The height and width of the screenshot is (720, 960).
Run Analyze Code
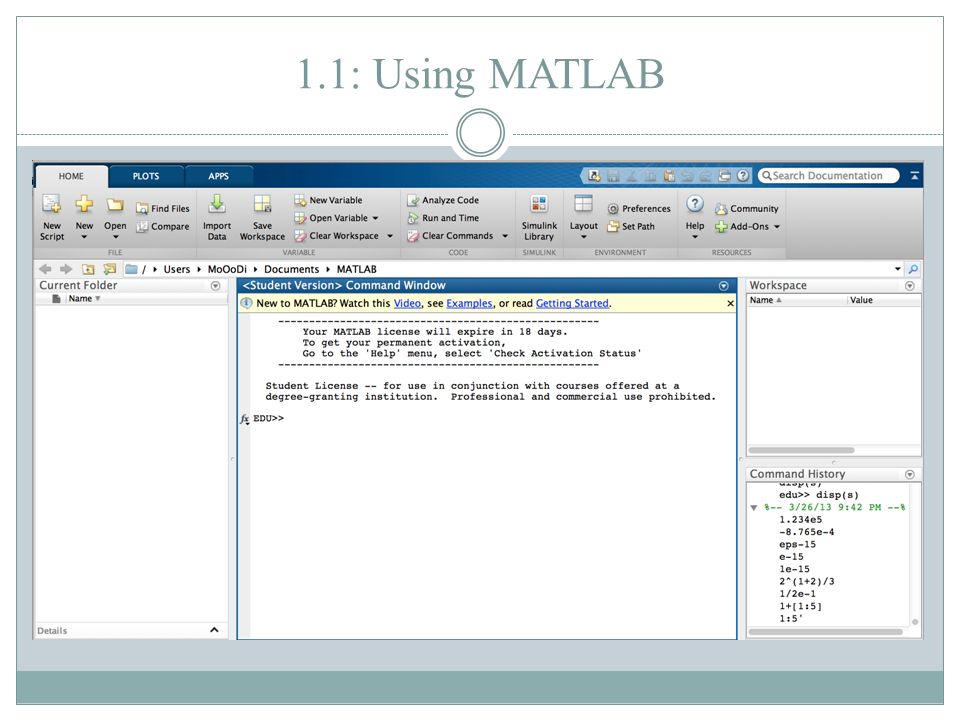[x=443, y=200]
